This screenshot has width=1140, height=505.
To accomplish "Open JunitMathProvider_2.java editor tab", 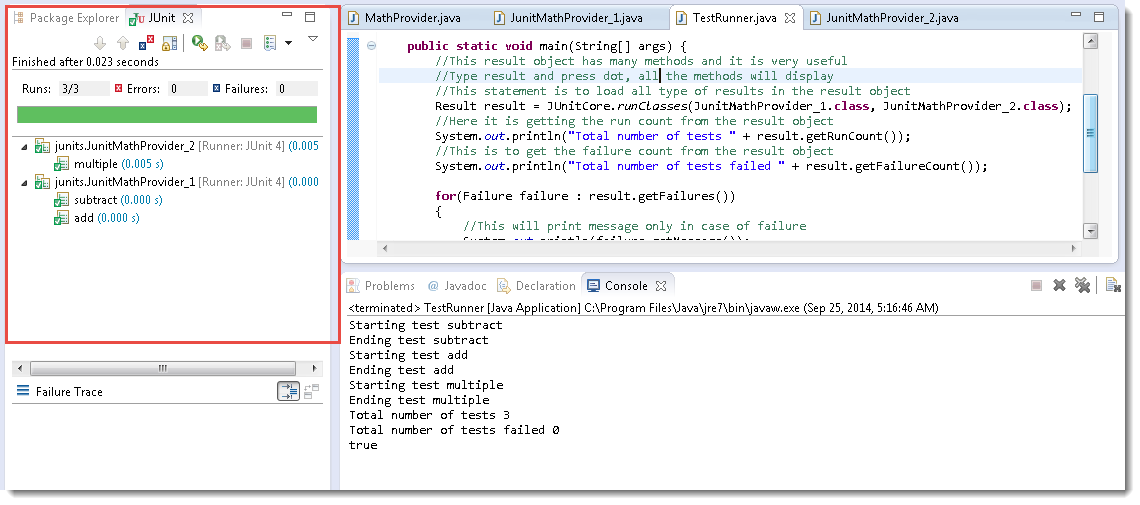I will click(x=884, y=17).
